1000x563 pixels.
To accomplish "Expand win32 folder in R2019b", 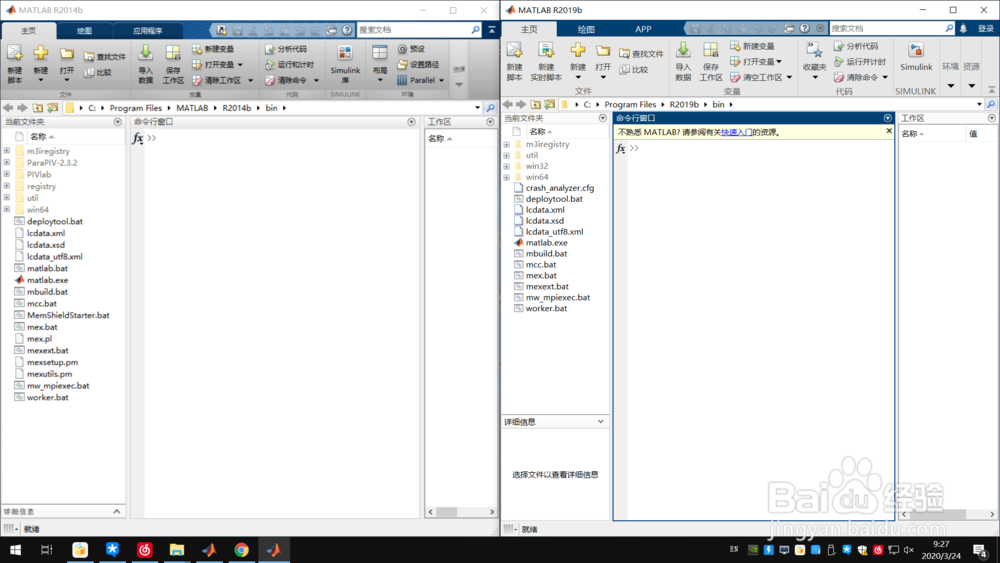I will (506, 166).
